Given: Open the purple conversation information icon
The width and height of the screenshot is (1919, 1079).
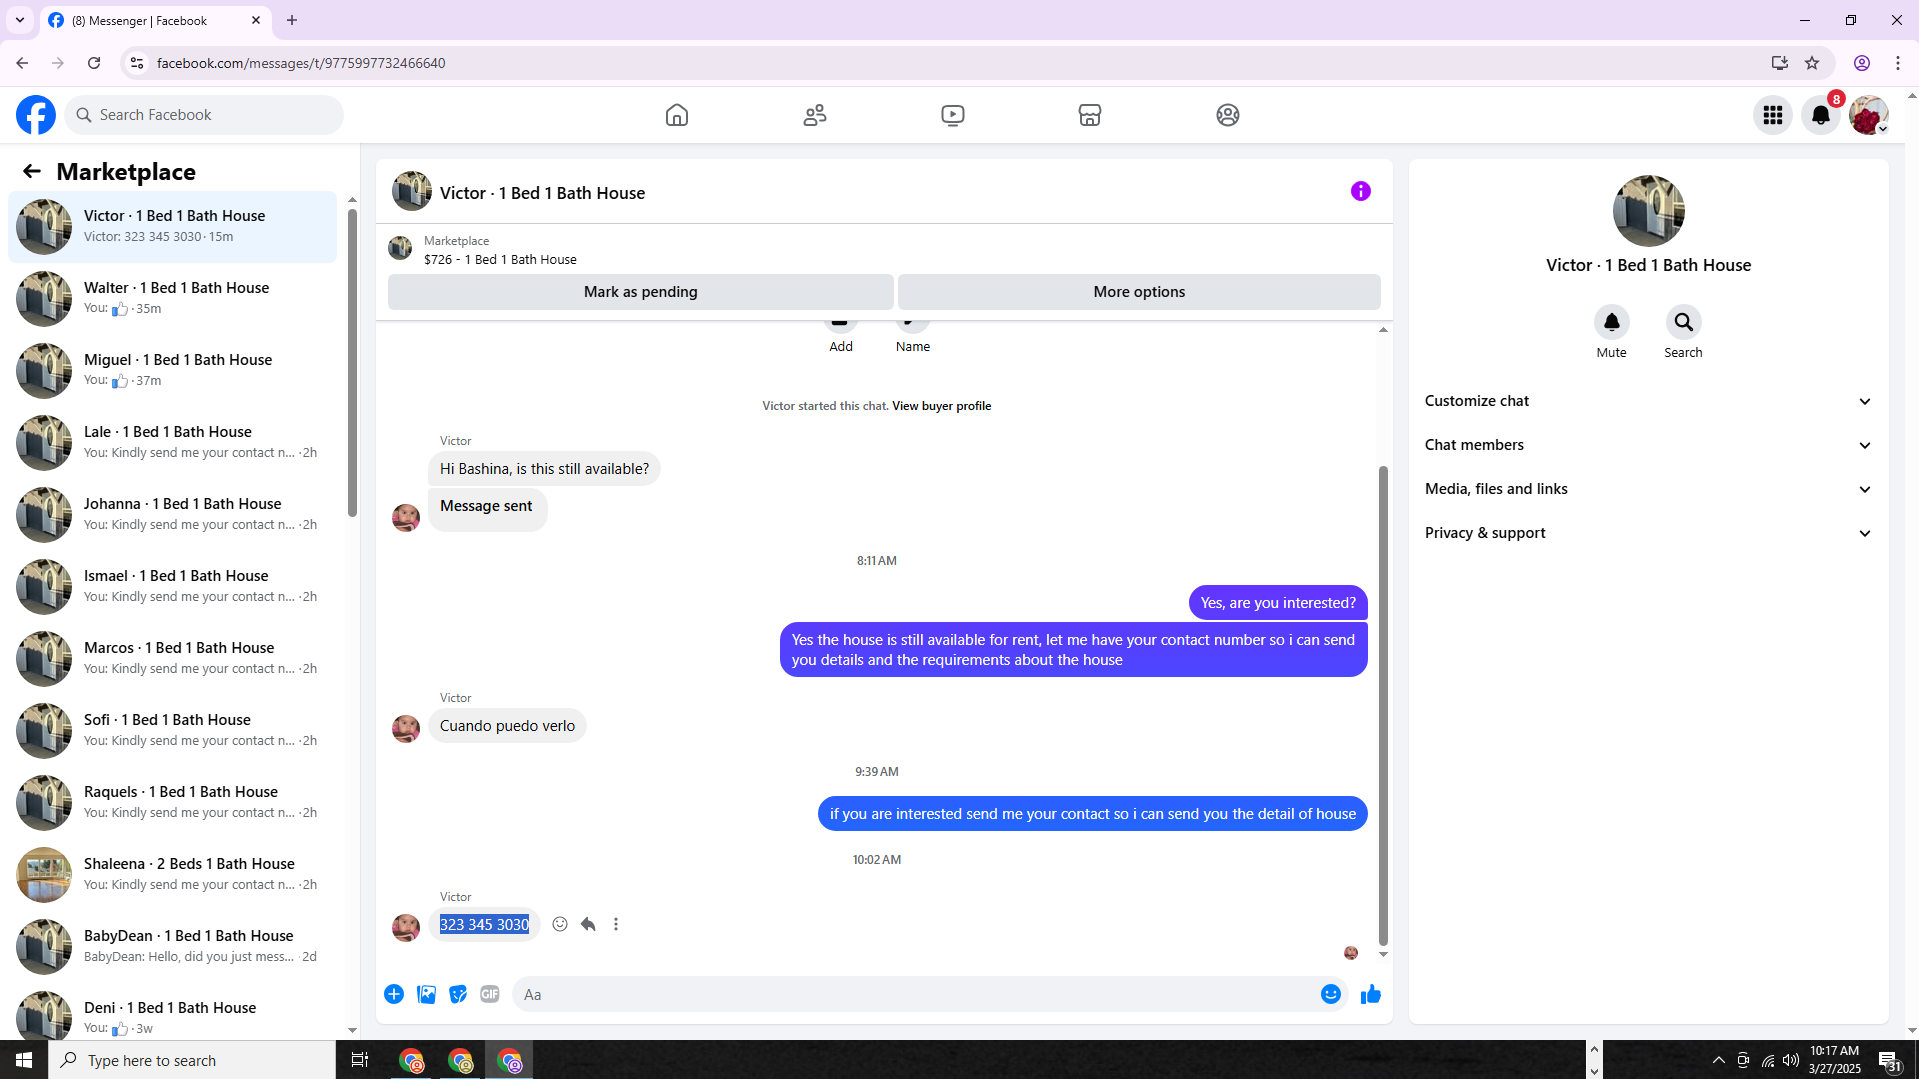Looking at the screenshot, I should (x=1361, y=191).
